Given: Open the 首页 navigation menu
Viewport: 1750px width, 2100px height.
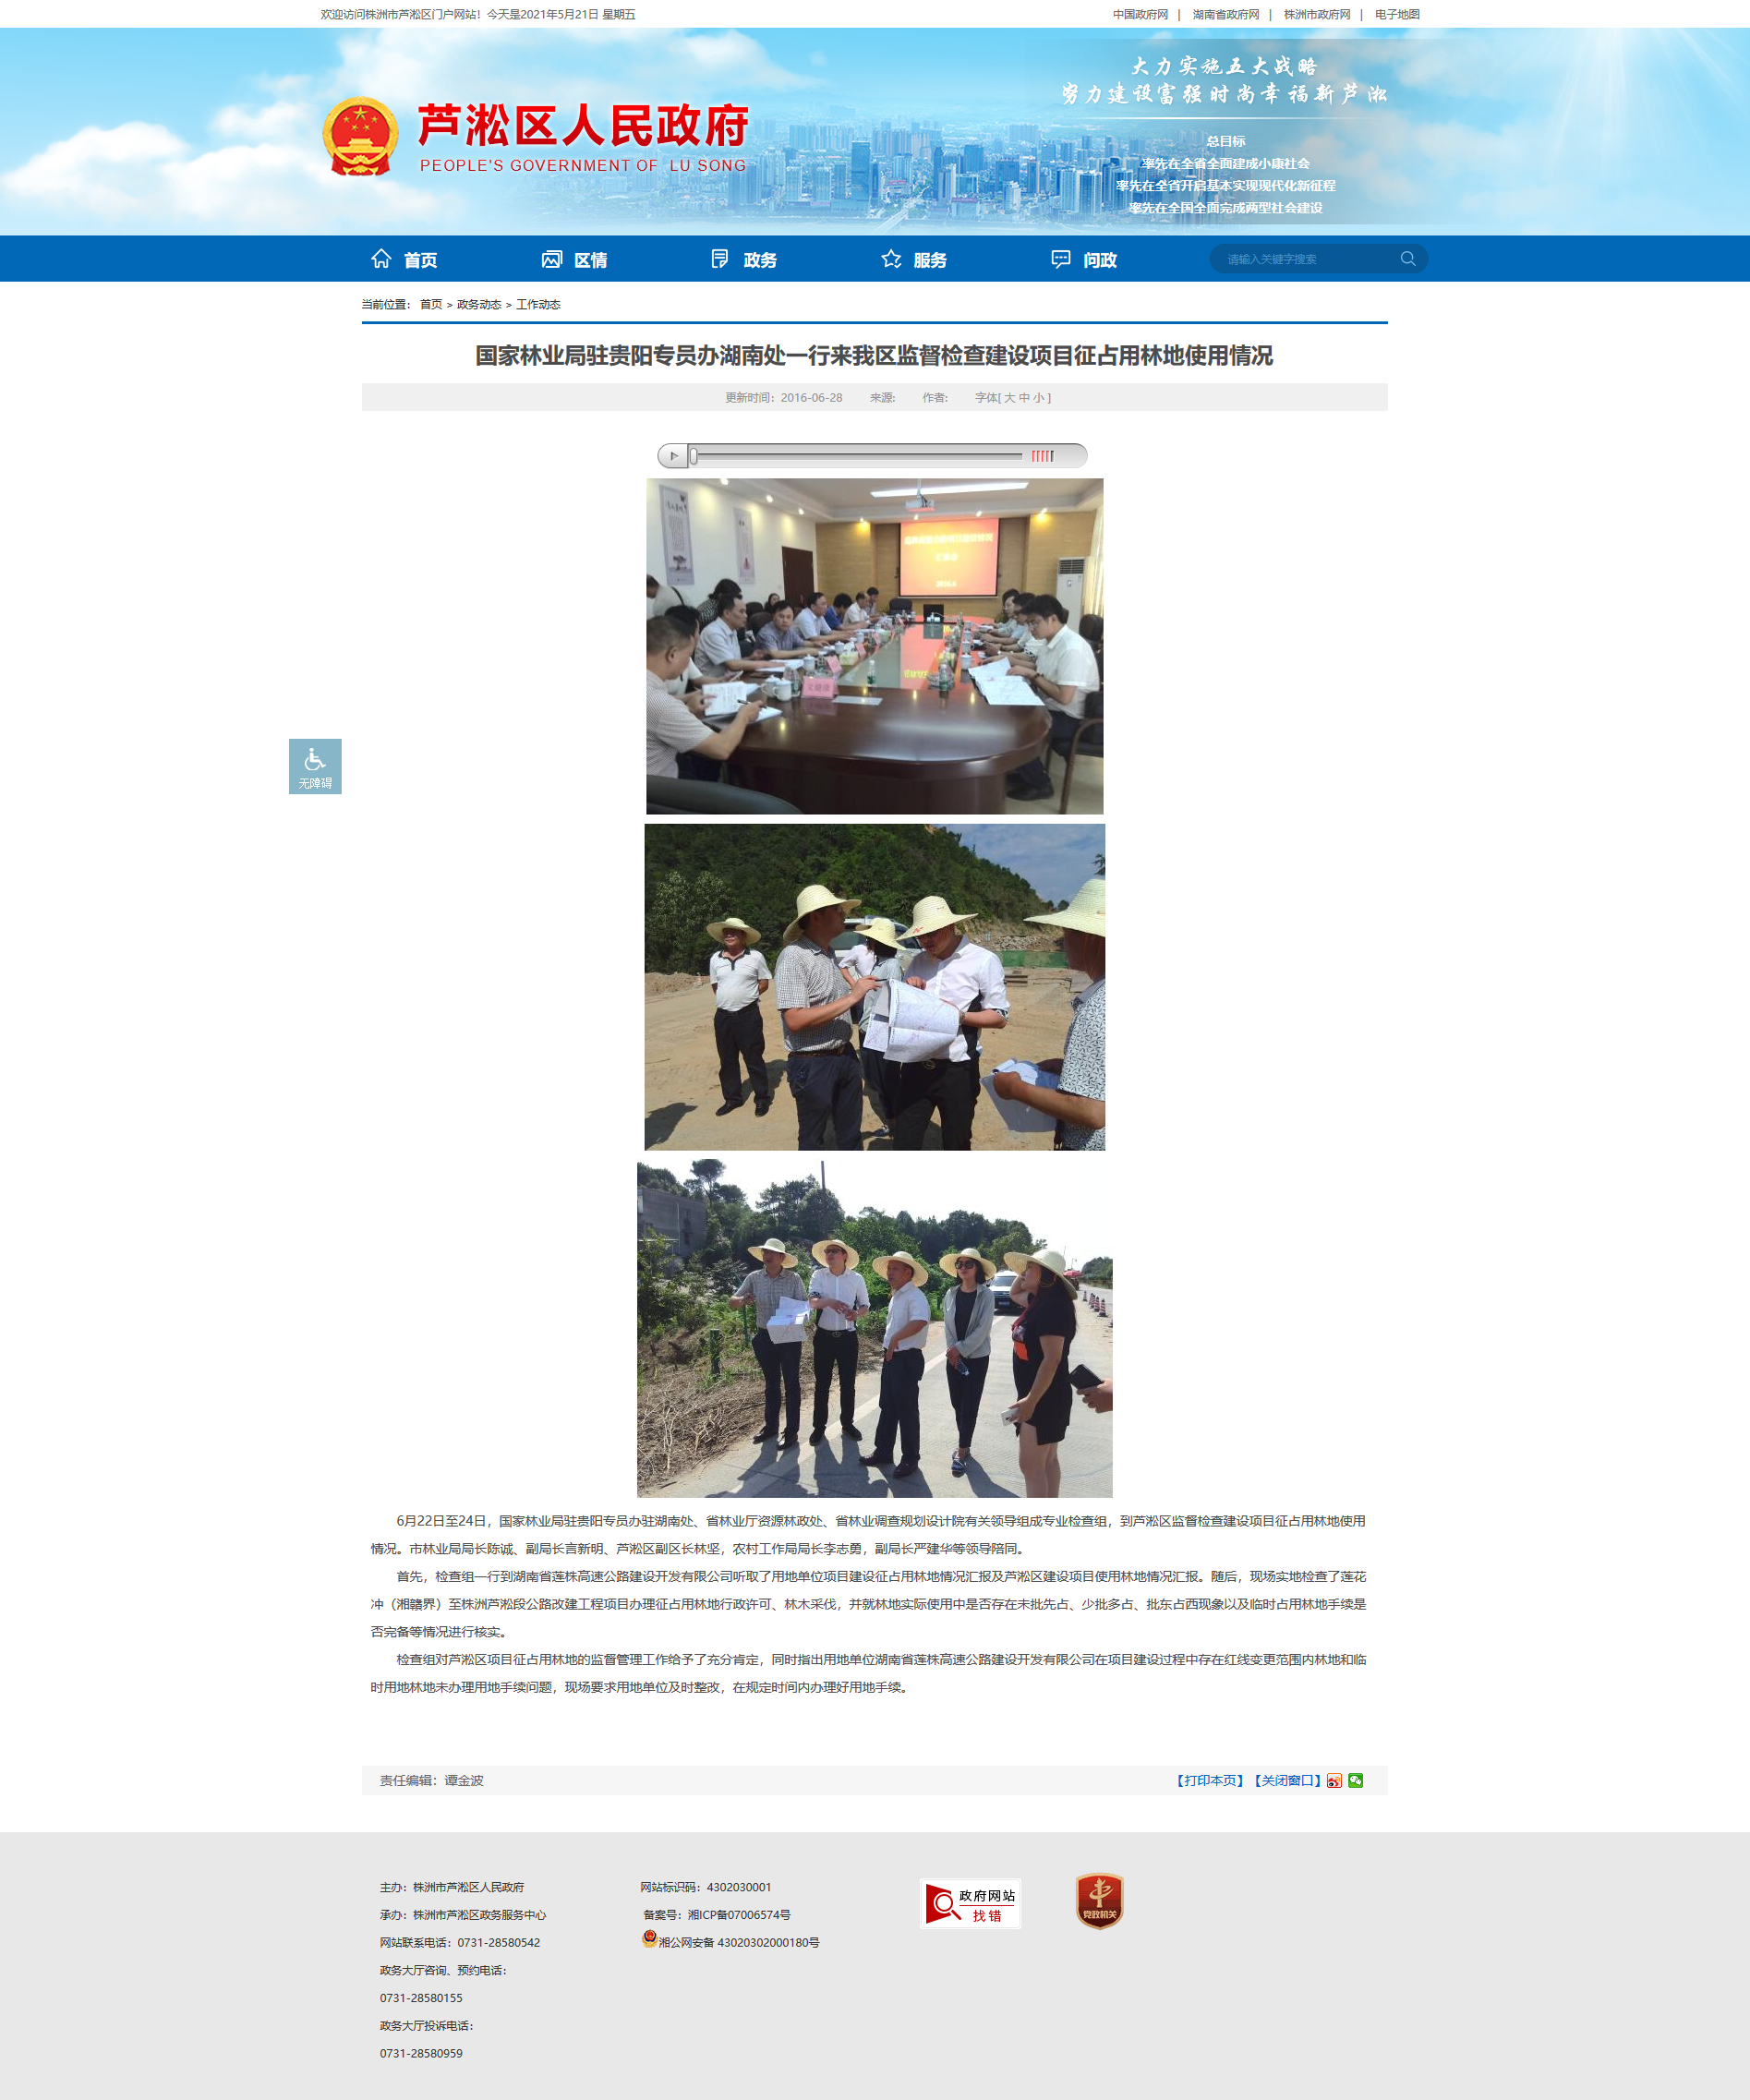Looking at the screenshot, I should tap(404, 260).
